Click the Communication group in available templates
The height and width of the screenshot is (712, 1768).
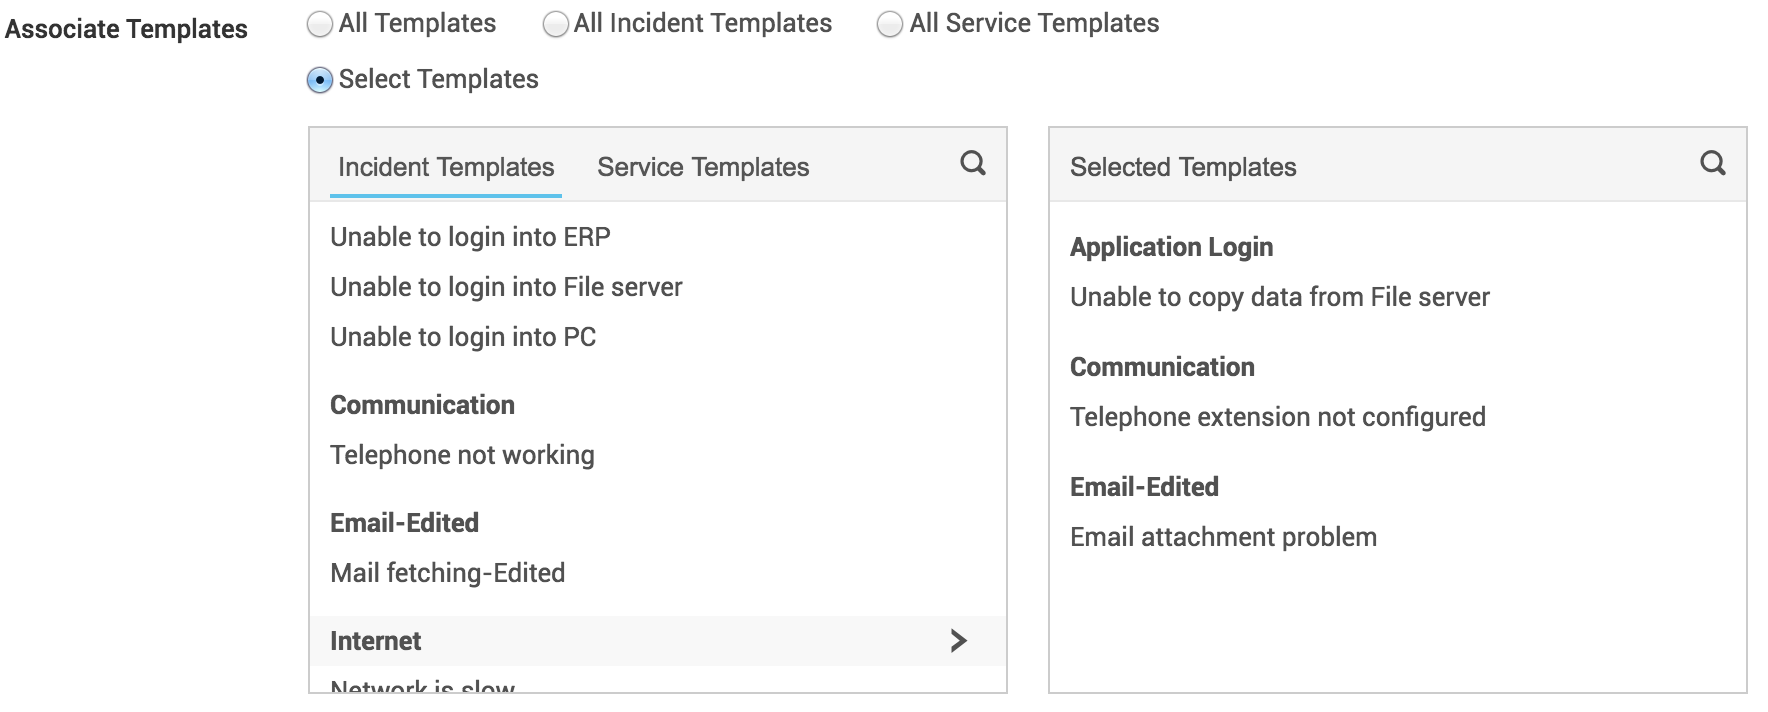[x=422, y=405]
